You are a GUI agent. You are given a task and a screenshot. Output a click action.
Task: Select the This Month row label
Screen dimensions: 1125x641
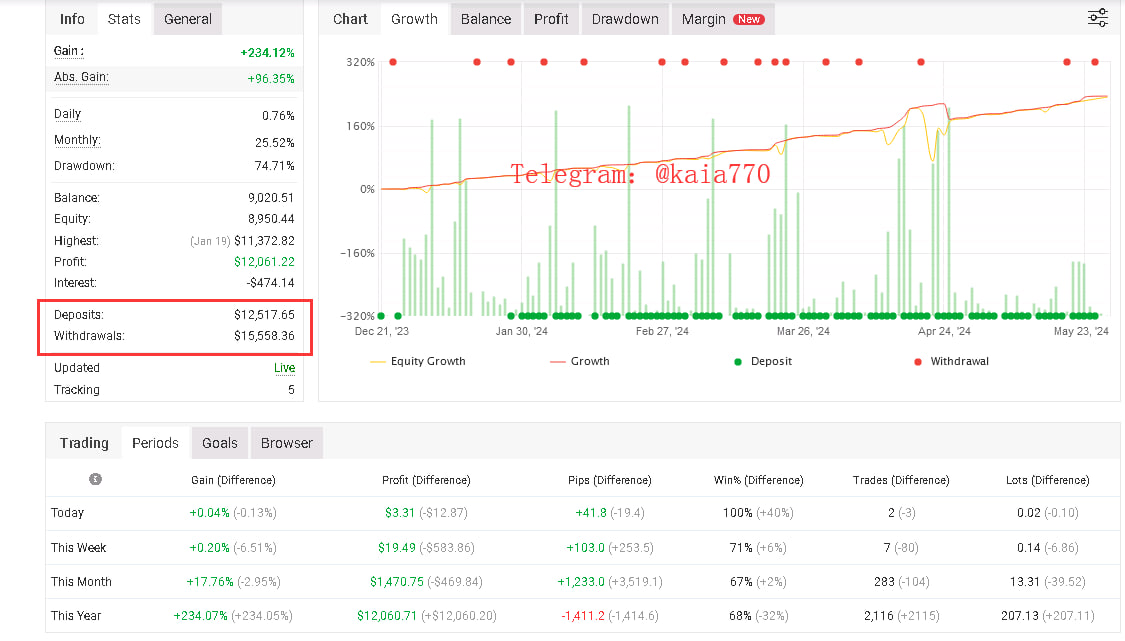pos(81,581)
